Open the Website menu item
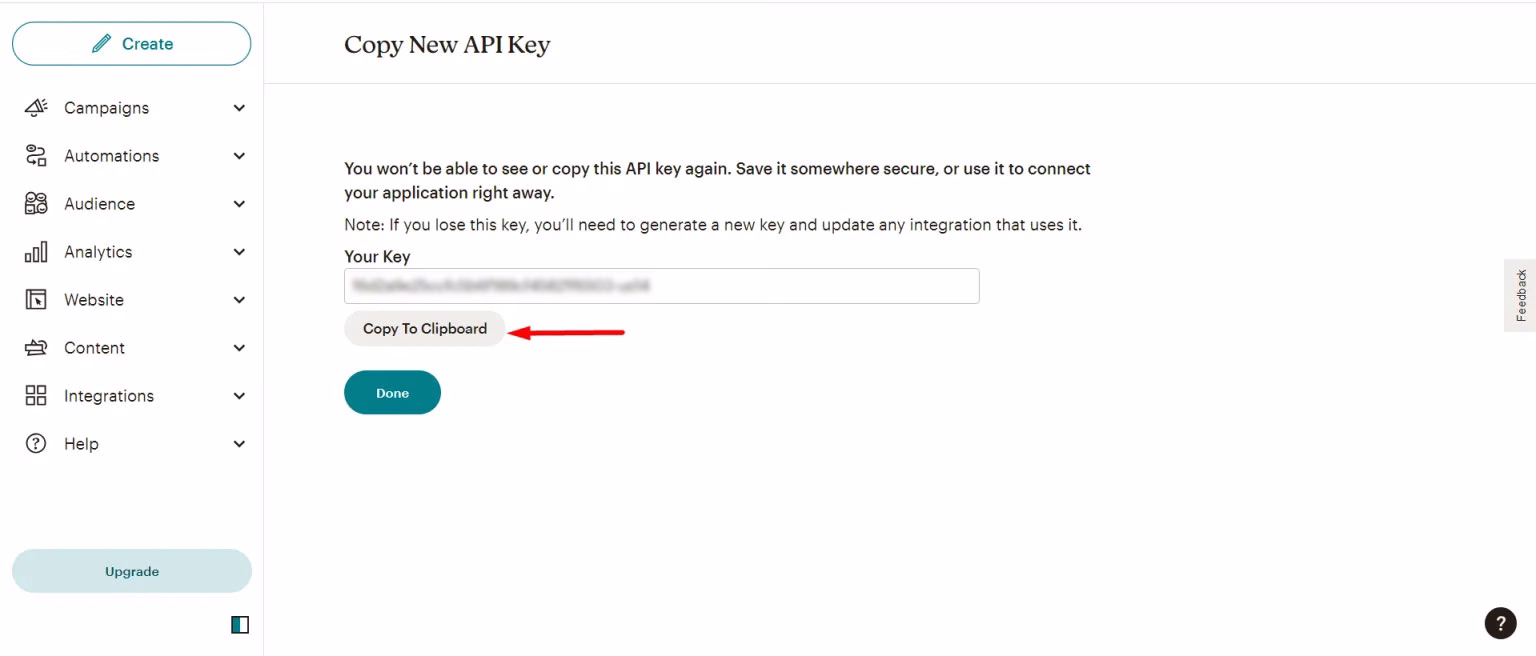Screen dimensions: 1536x656 [131, 300]
